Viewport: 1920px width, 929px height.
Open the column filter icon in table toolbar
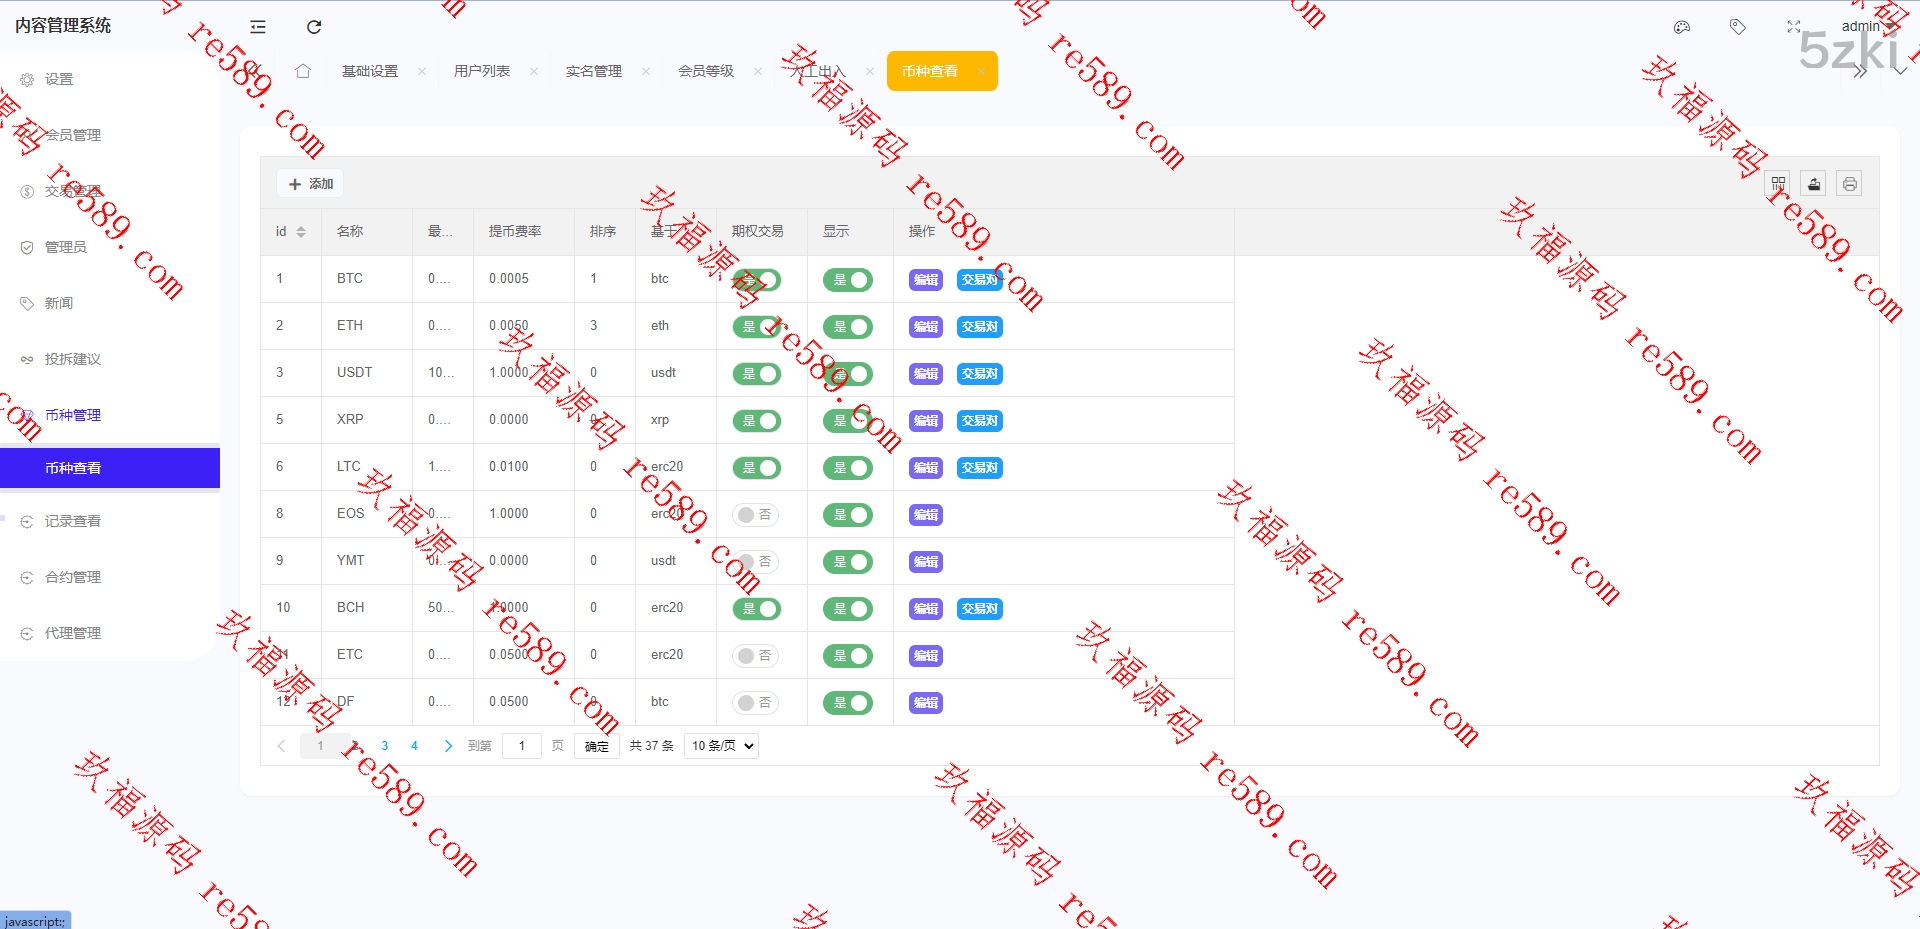pos(1778,184)
